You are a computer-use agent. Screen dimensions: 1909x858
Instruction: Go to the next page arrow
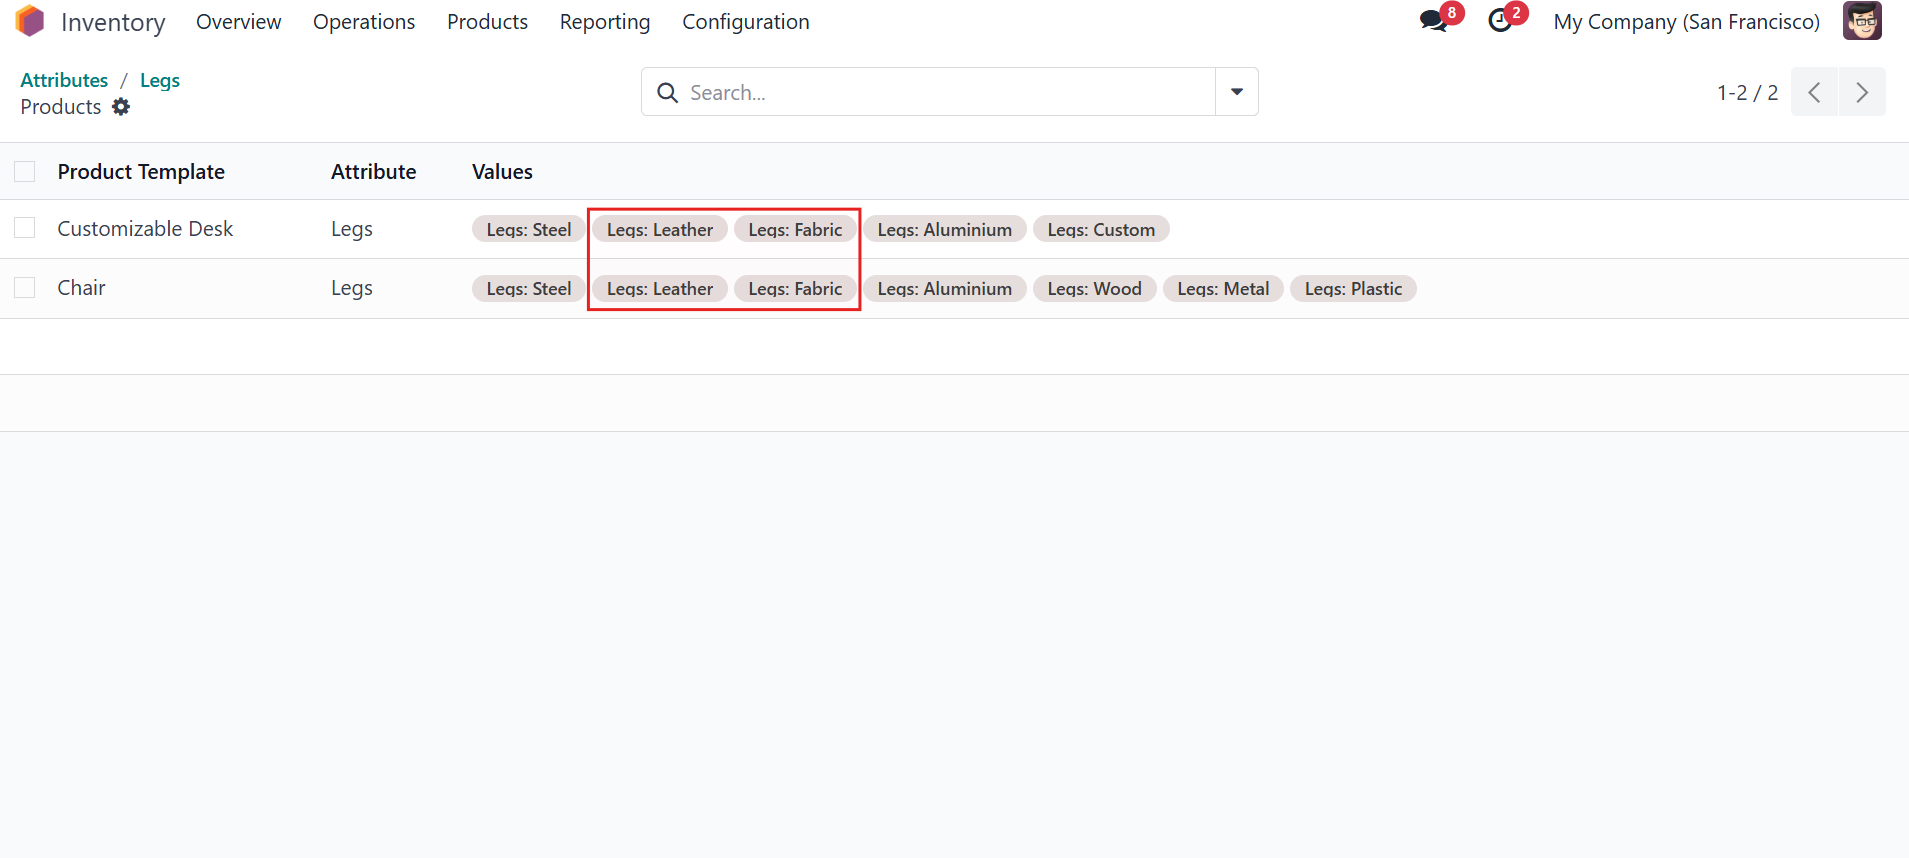[x=1862, y=92]
